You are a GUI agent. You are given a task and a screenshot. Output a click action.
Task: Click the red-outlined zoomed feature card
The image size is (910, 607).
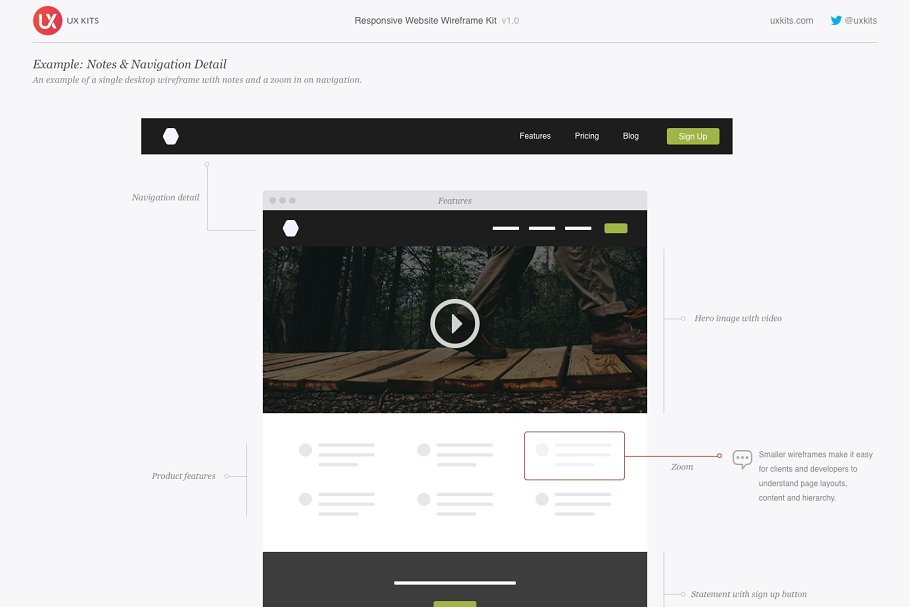(574, 454)
